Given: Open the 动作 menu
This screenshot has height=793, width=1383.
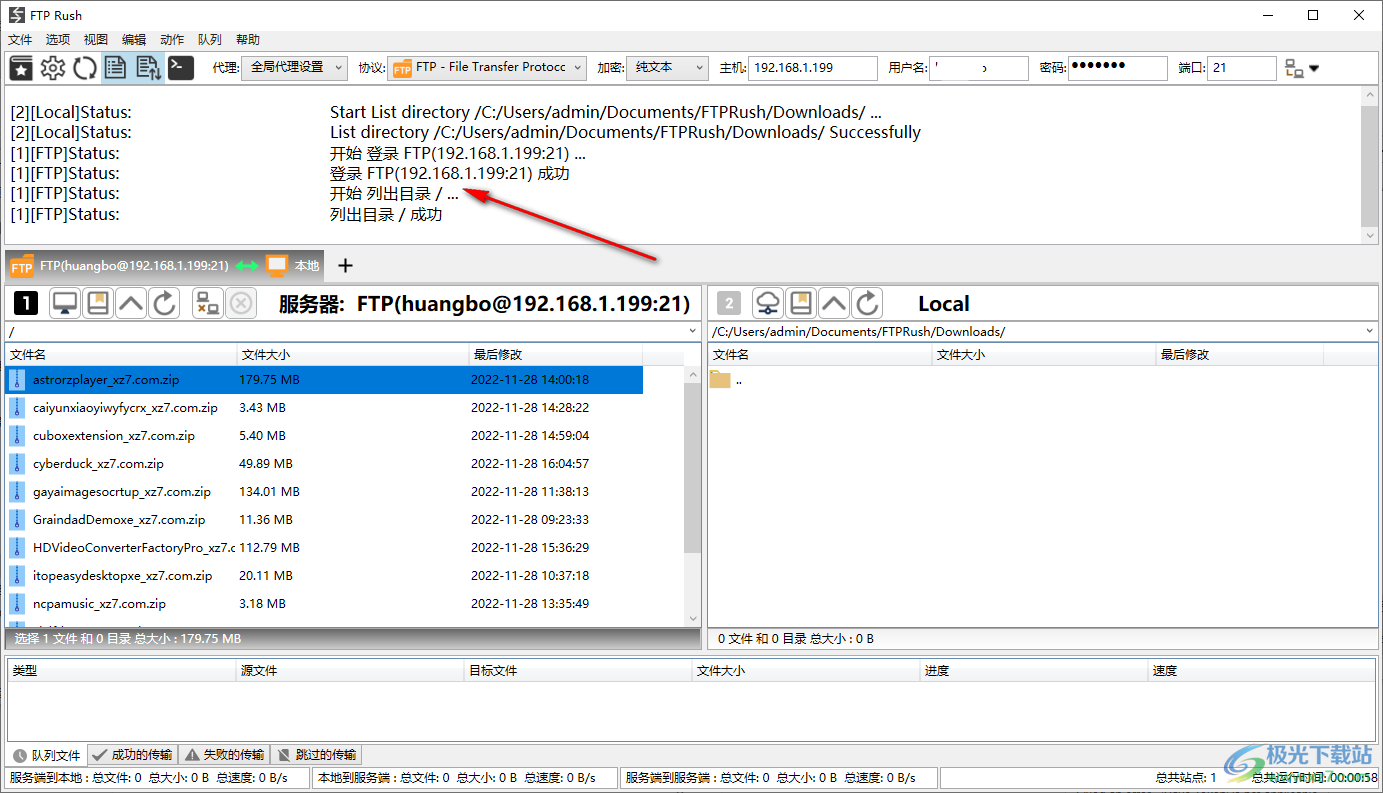Looking at the screenshot, I should [x=172, y=40].
